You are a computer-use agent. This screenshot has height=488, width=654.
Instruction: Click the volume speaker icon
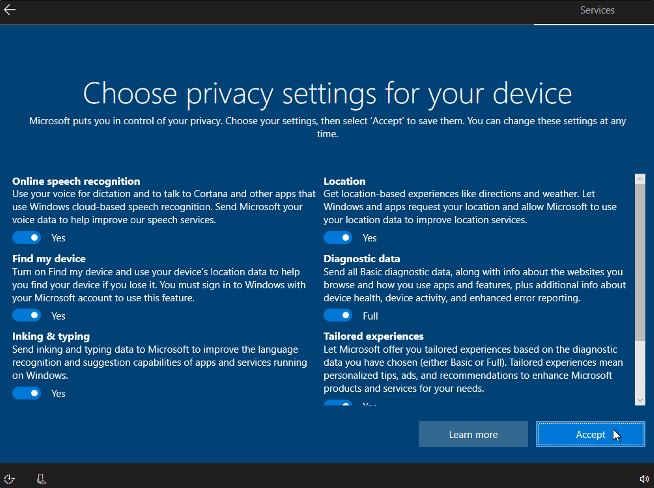[x=644, y=479]
